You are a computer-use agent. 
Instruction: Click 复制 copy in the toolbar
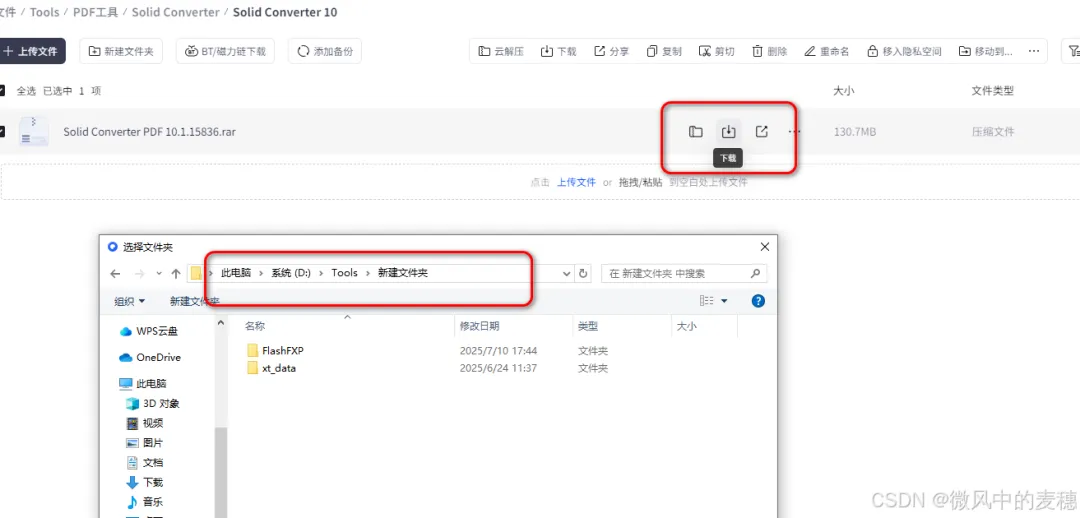(664, 51)
